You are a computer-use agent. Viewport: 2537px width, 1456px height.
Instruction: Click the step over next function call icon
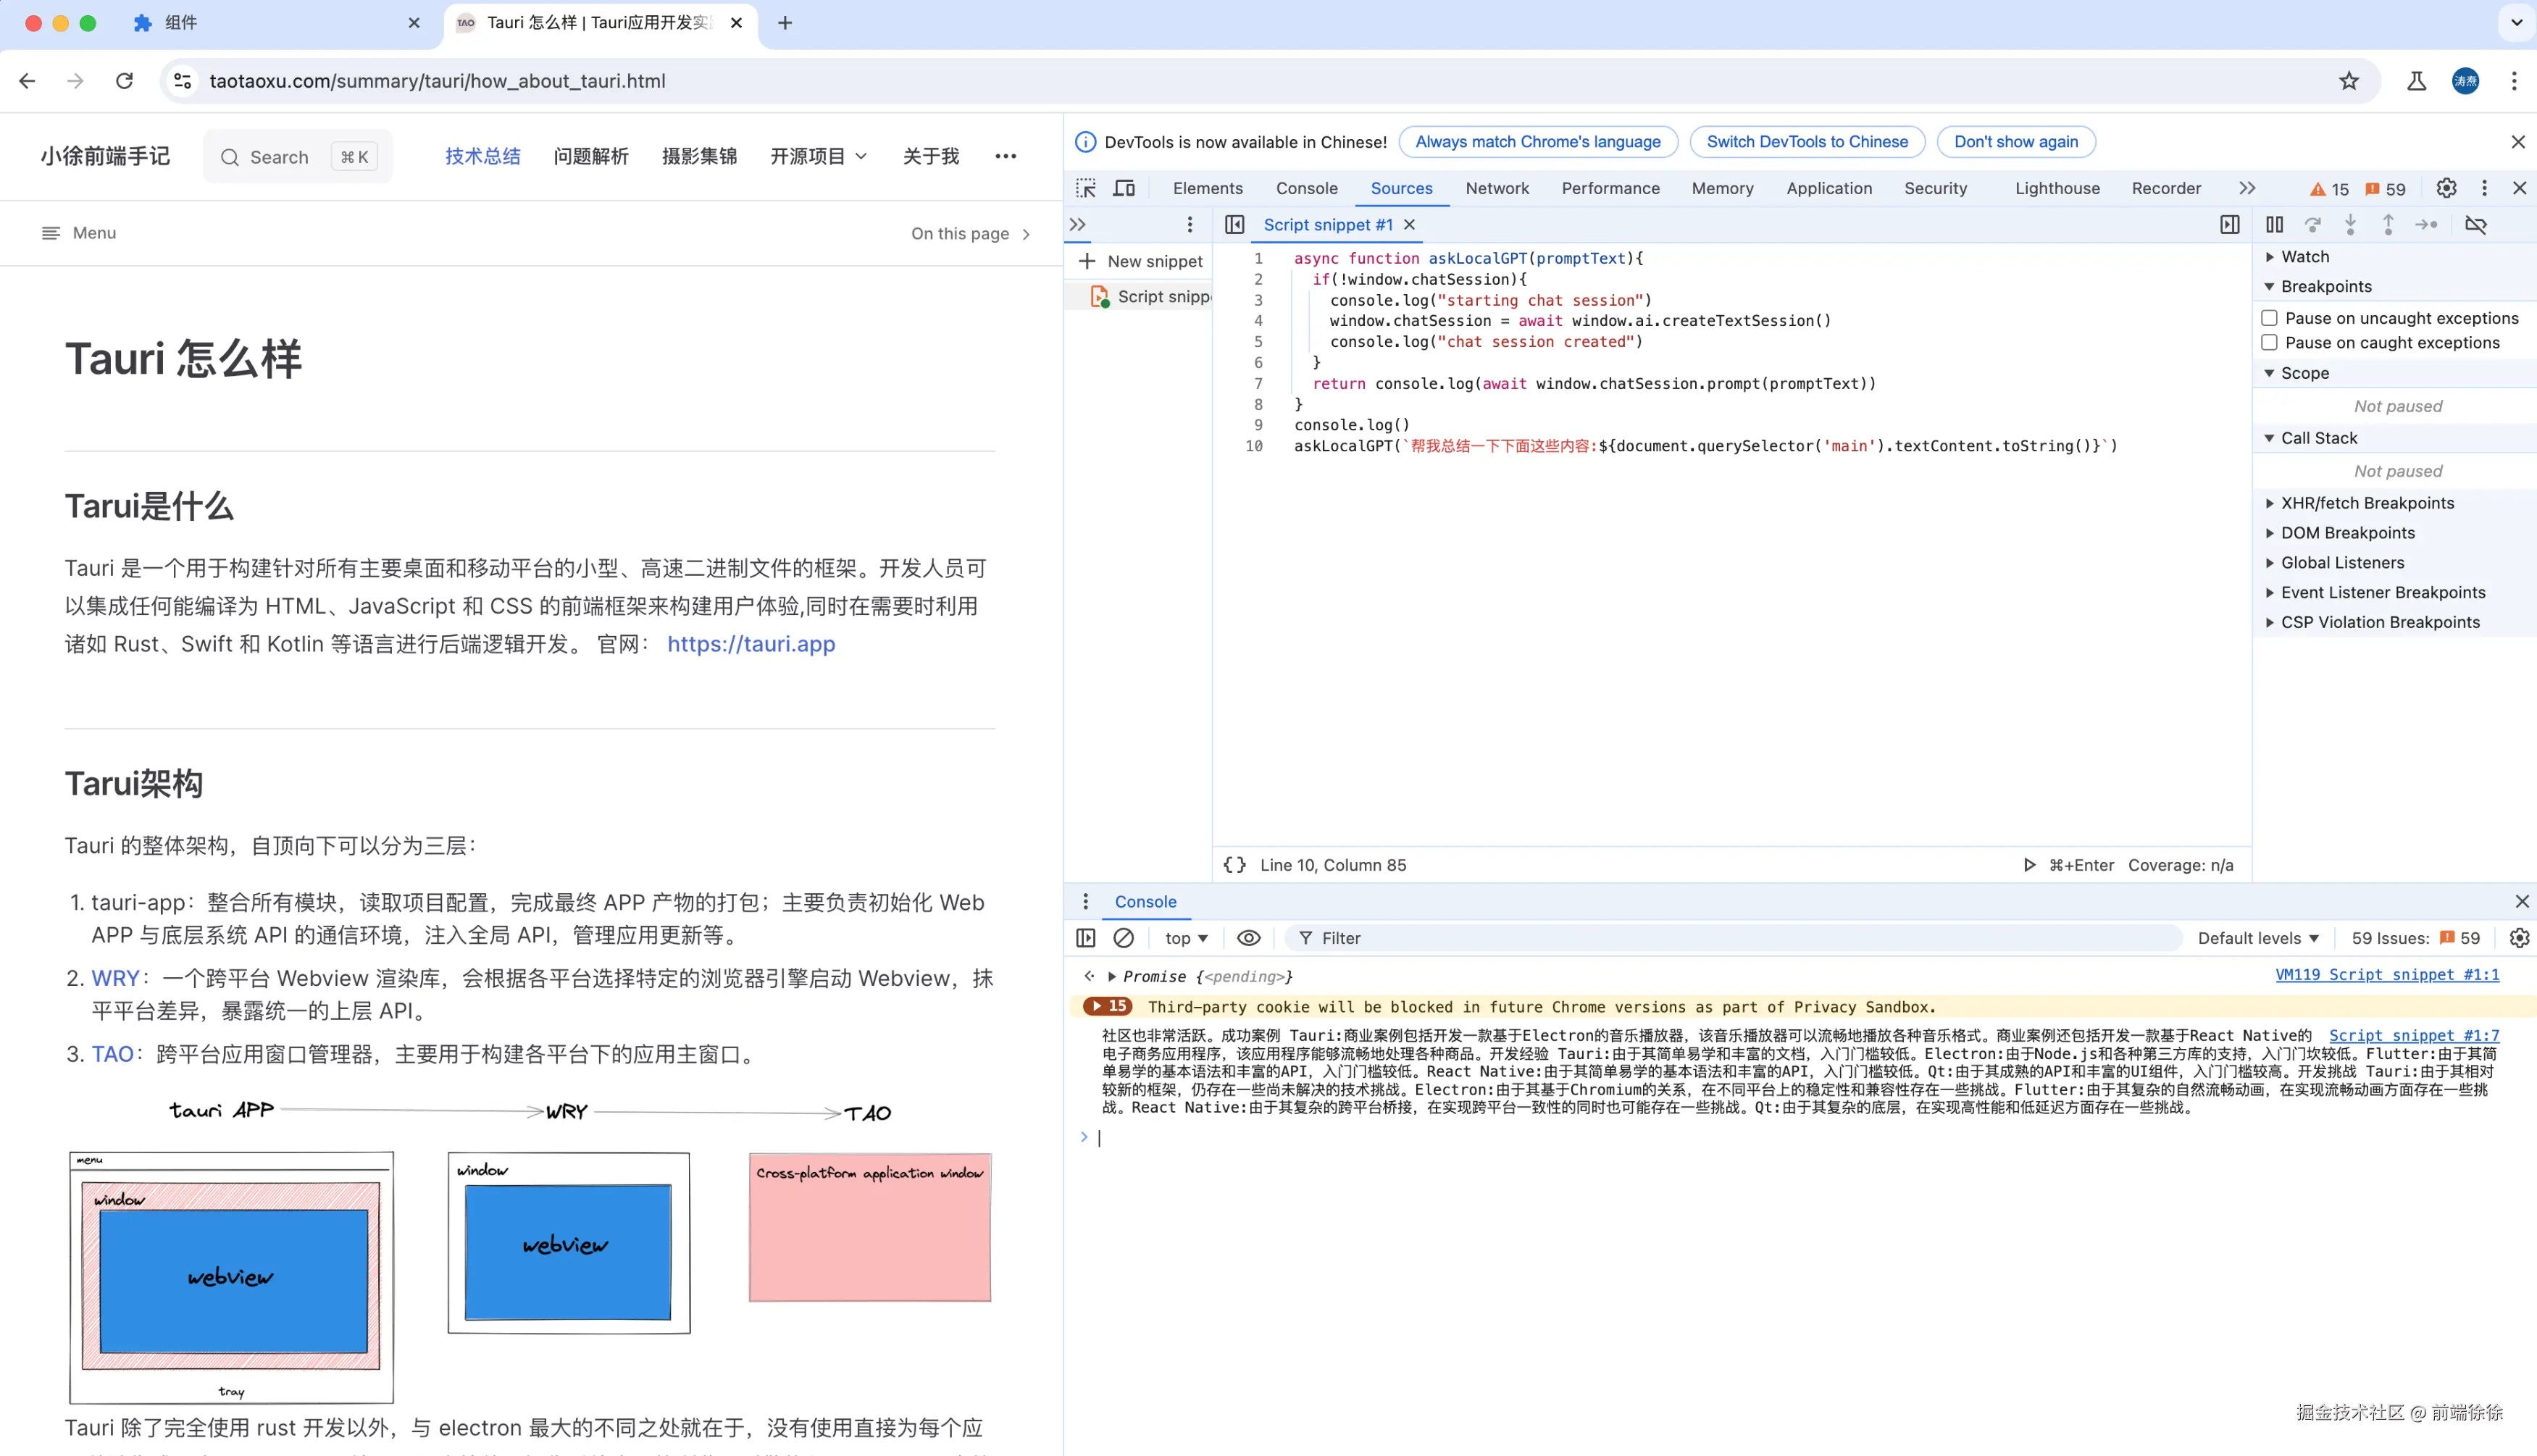coord(2312,224)
